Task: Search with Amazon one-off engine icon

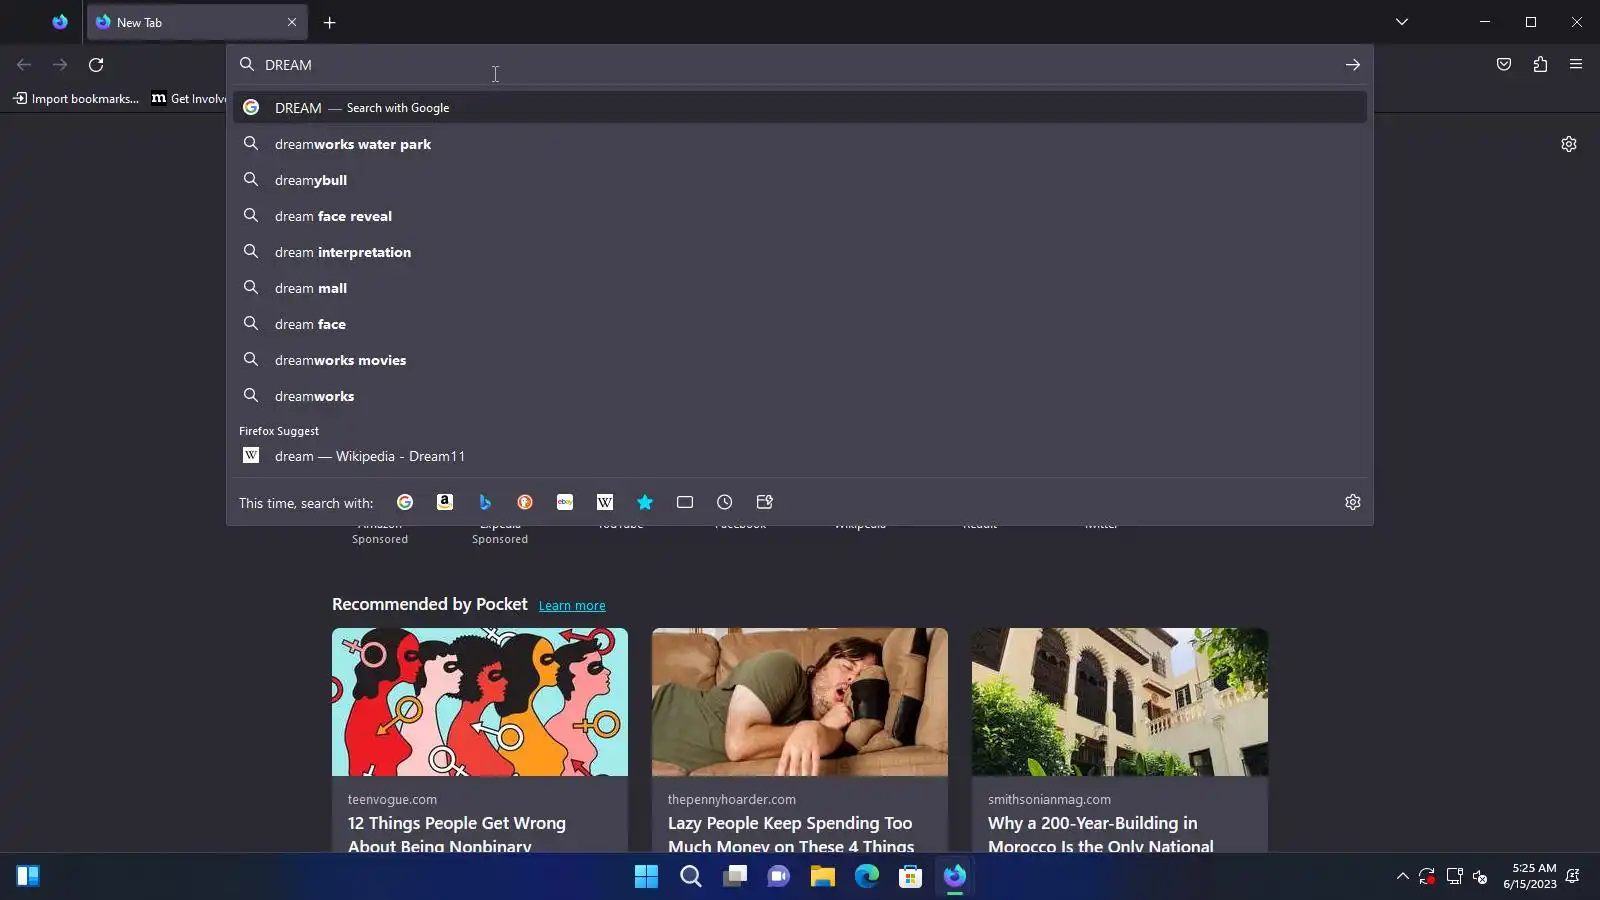Action: click(445, 502)
